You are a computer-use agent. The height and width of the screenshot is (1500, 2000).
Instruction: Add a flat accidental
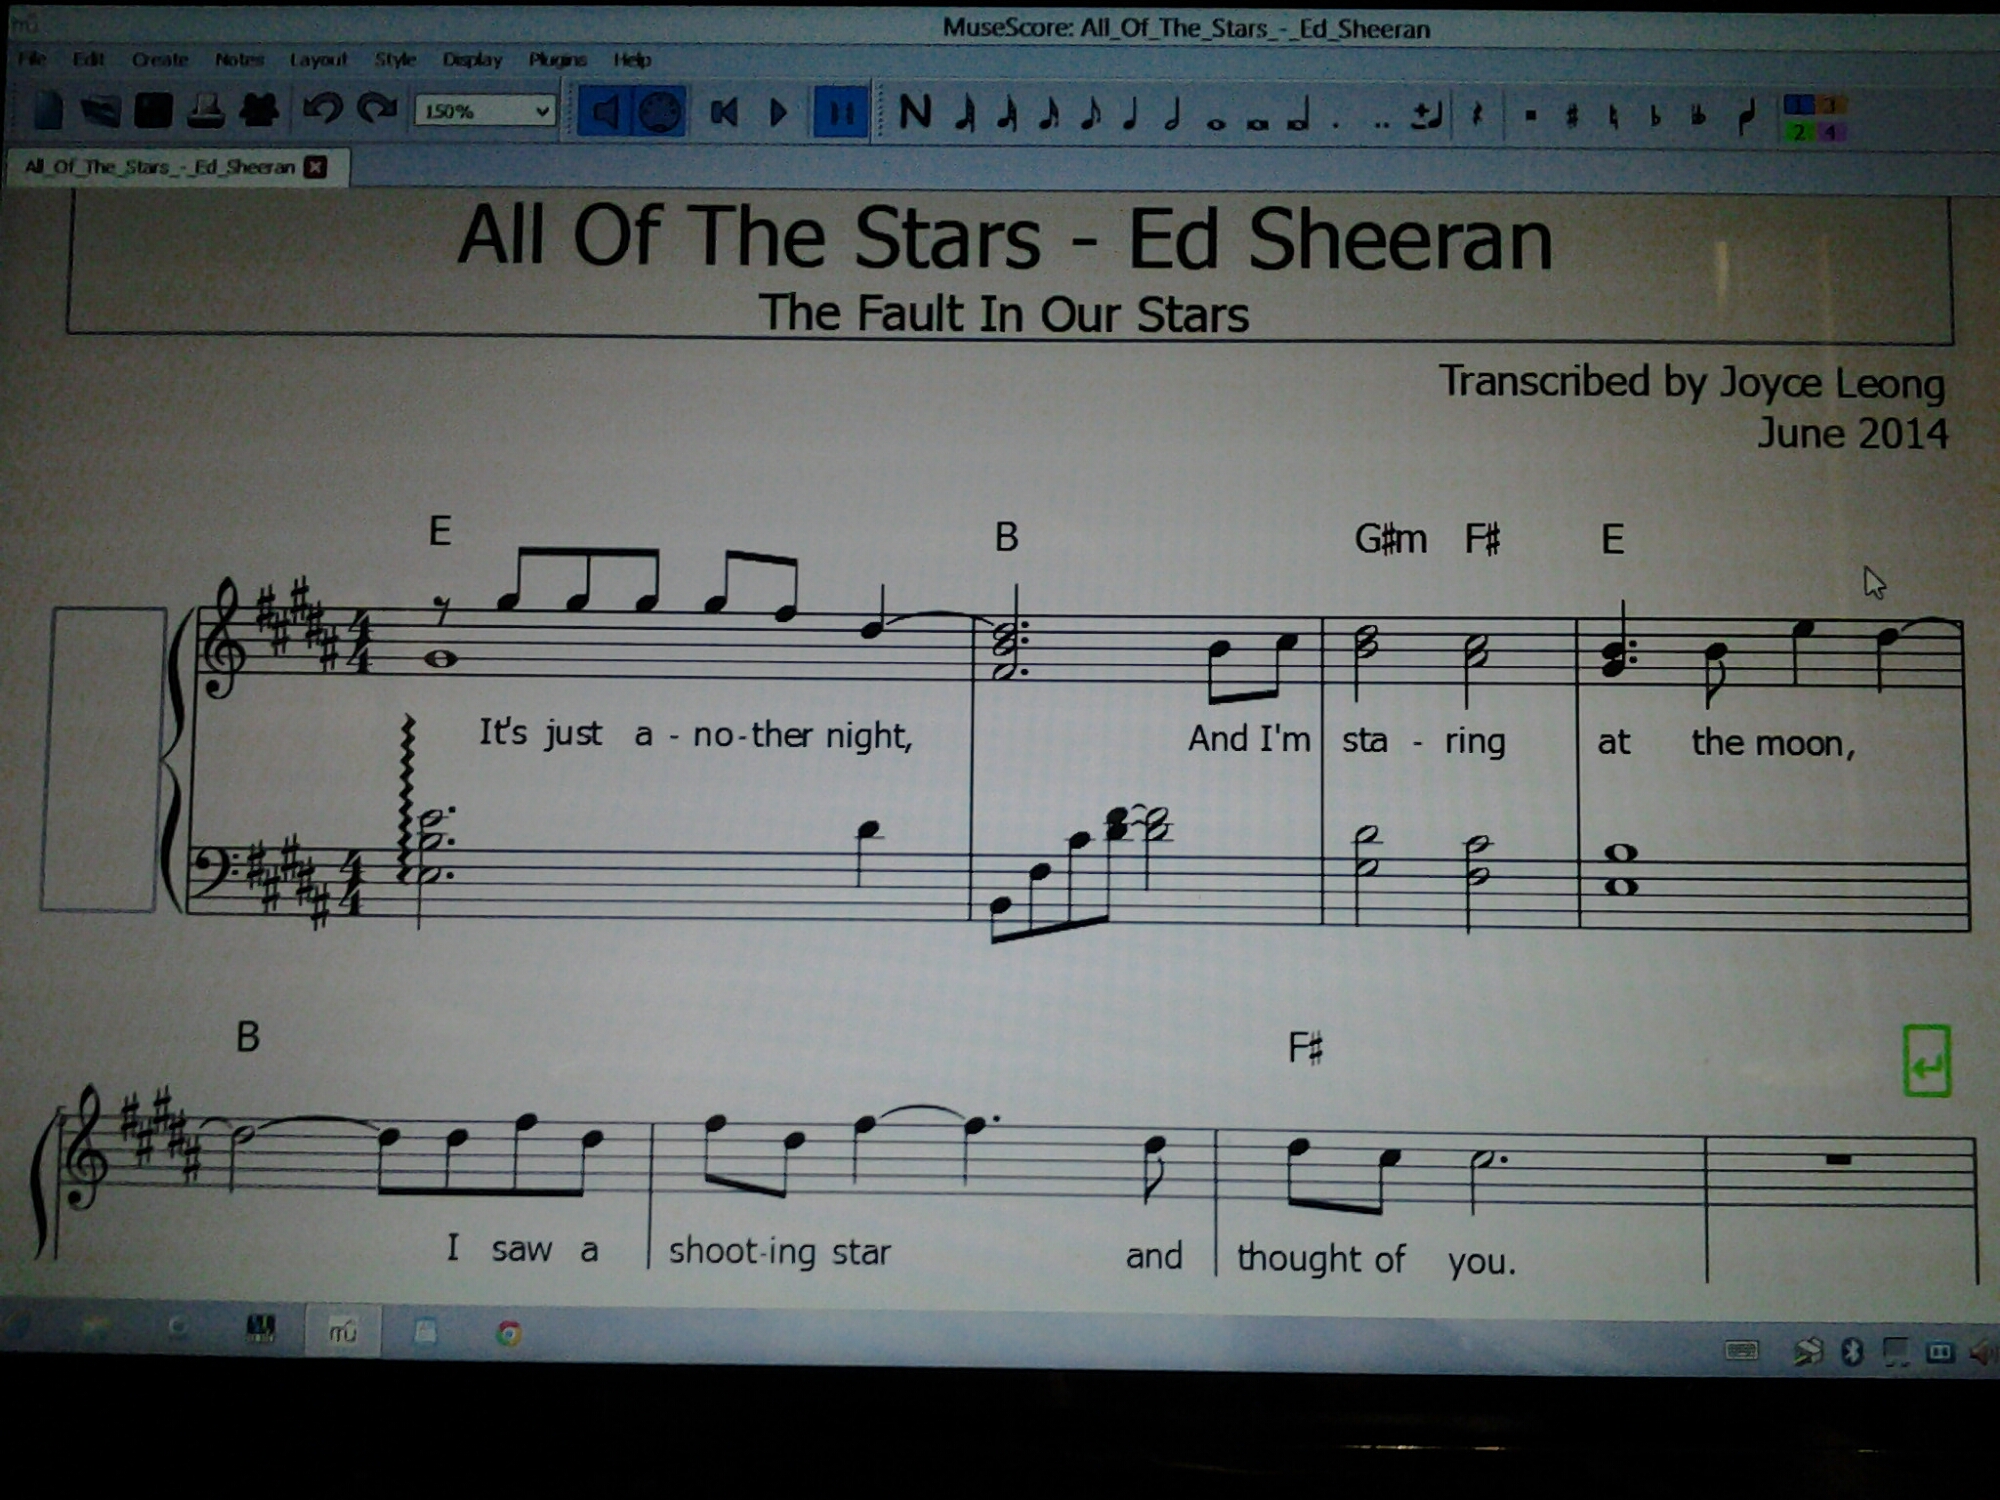click(x=1655, y=117)
